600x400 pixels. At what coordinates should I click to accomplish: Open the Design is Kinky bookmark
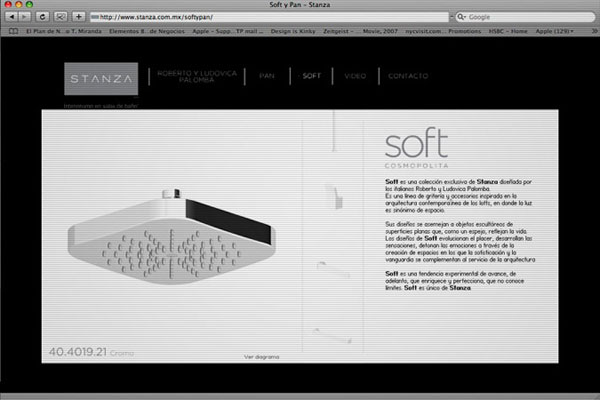[x=293, y=31]
